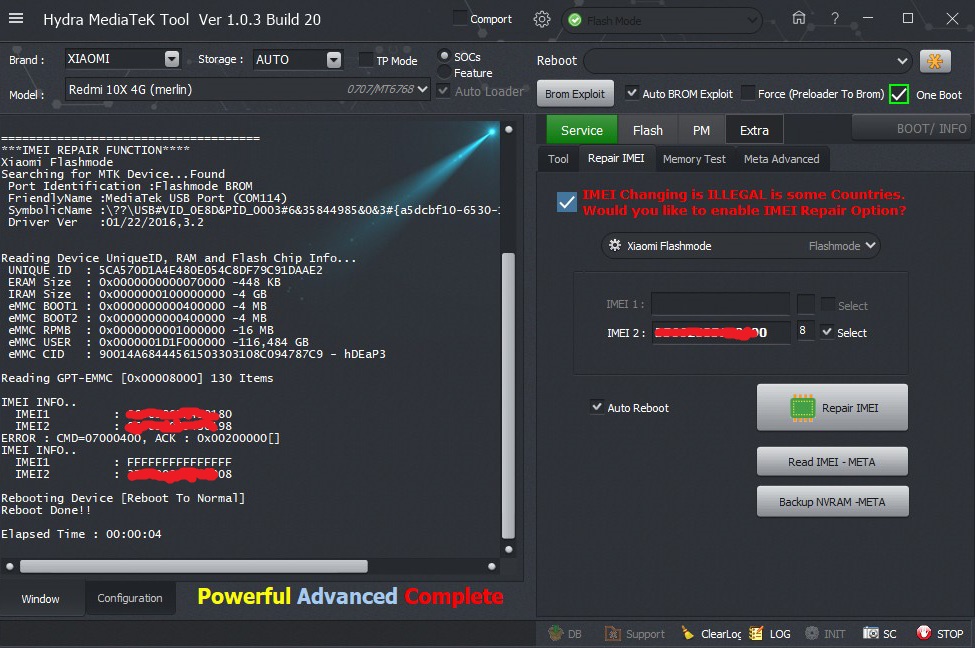
Task: Open the PM tab
Action: coord(701,130)
